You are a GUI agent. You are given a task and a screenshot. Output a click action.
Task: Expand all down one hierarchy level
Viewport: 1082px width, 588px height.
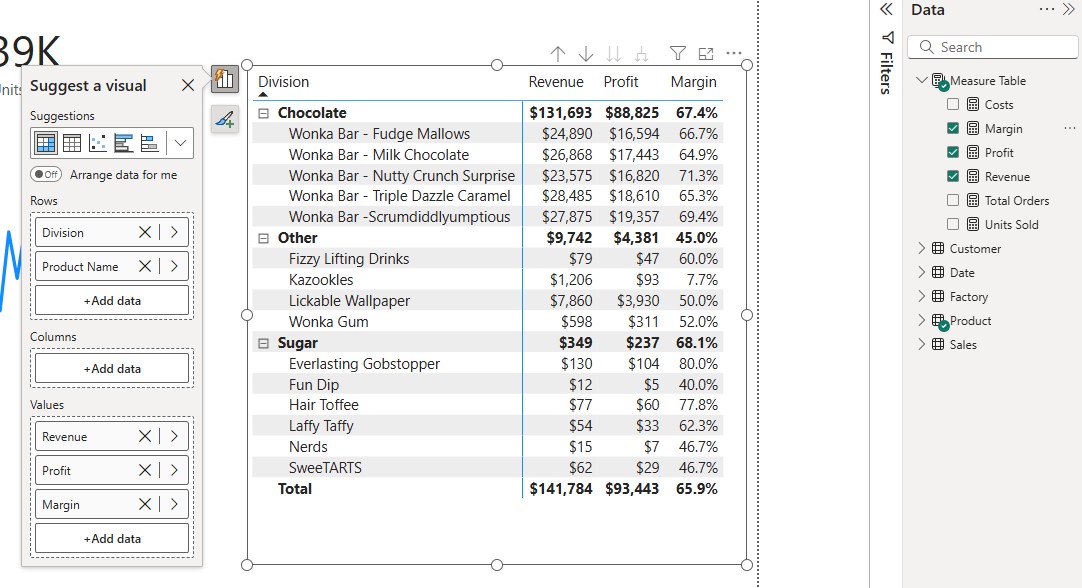[641, 54]
